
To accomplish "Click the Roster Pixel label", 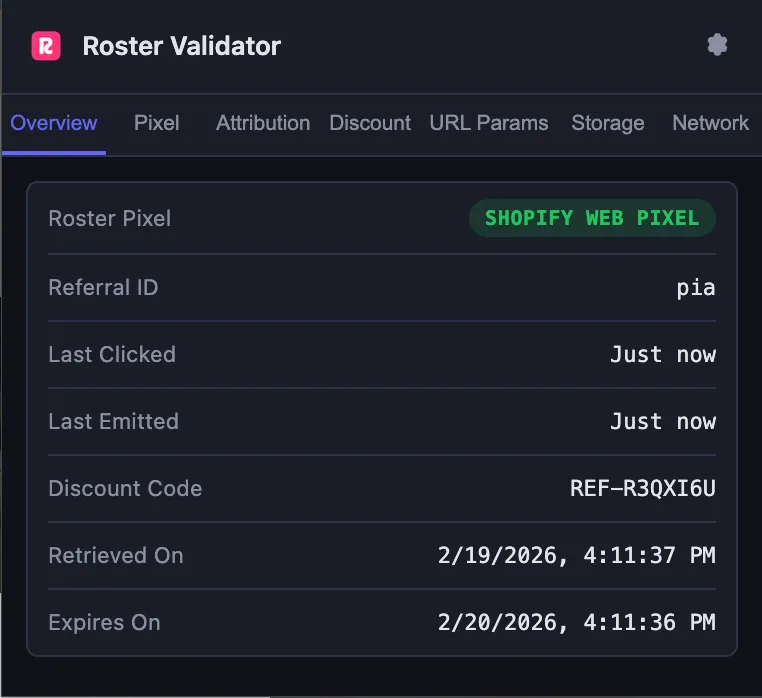I will tap(109, 218).
